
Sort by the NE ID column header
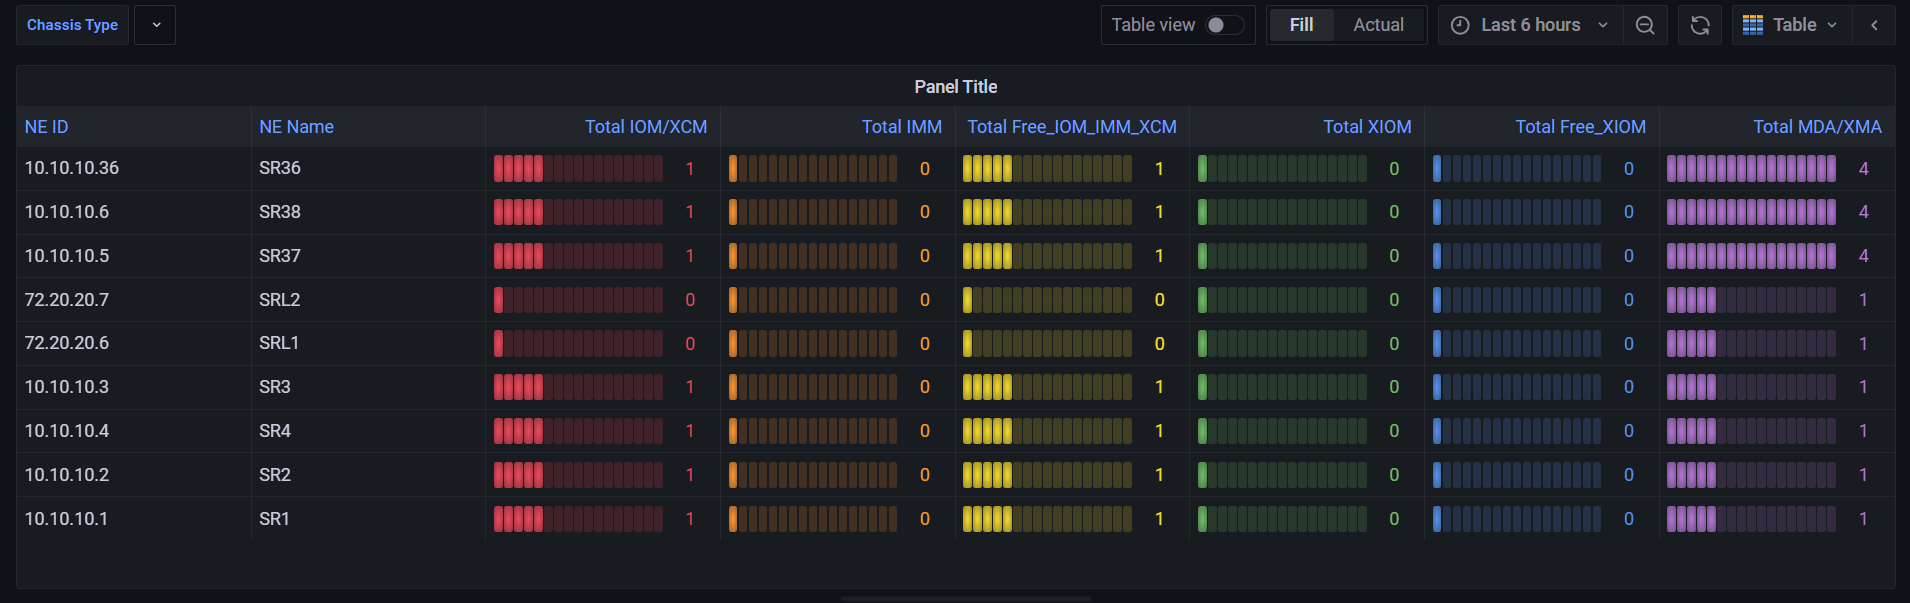tap(47, 127)
